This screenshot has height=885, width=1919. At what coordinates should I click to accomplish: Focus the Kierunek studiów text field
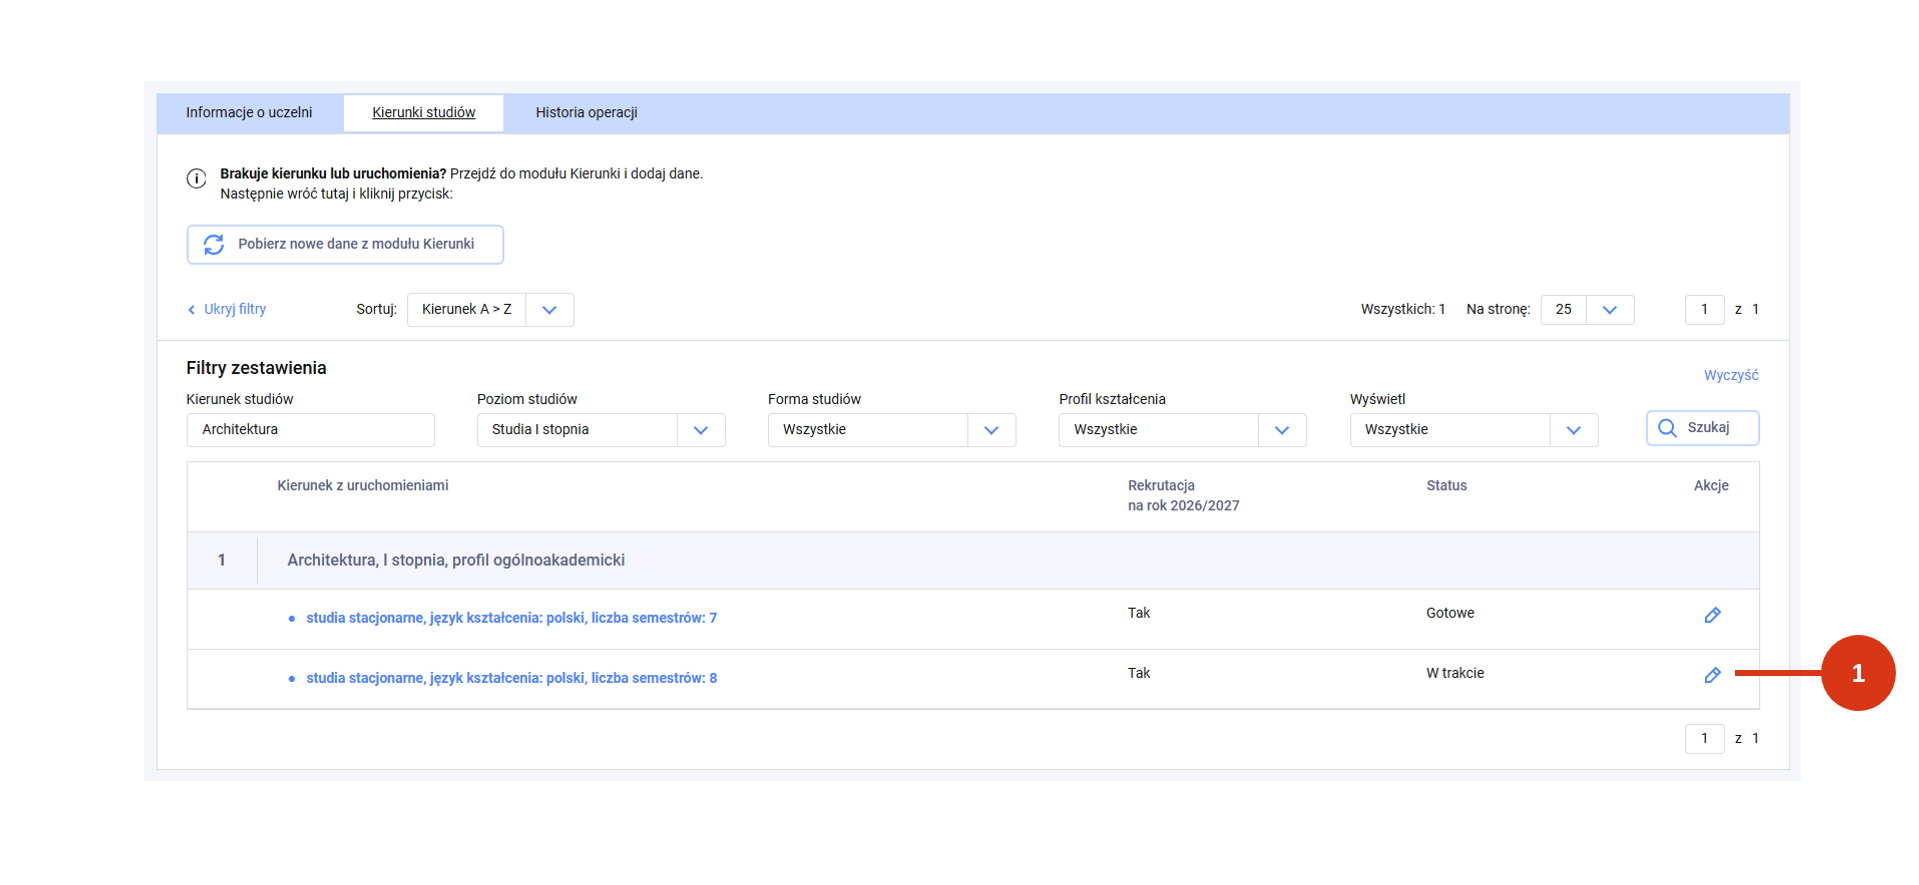coord(310,430)
